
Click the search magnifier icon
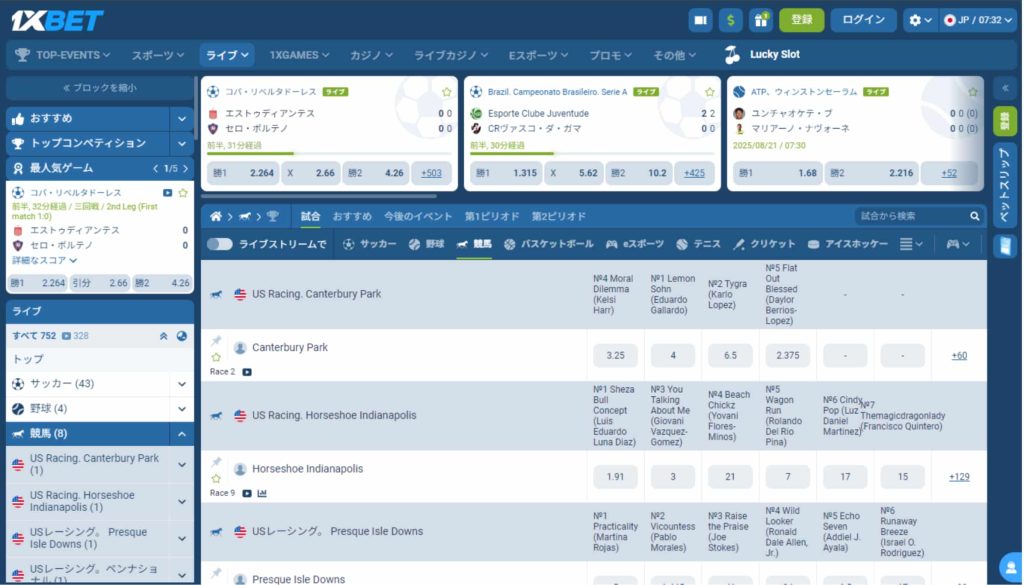click(974, 216)
